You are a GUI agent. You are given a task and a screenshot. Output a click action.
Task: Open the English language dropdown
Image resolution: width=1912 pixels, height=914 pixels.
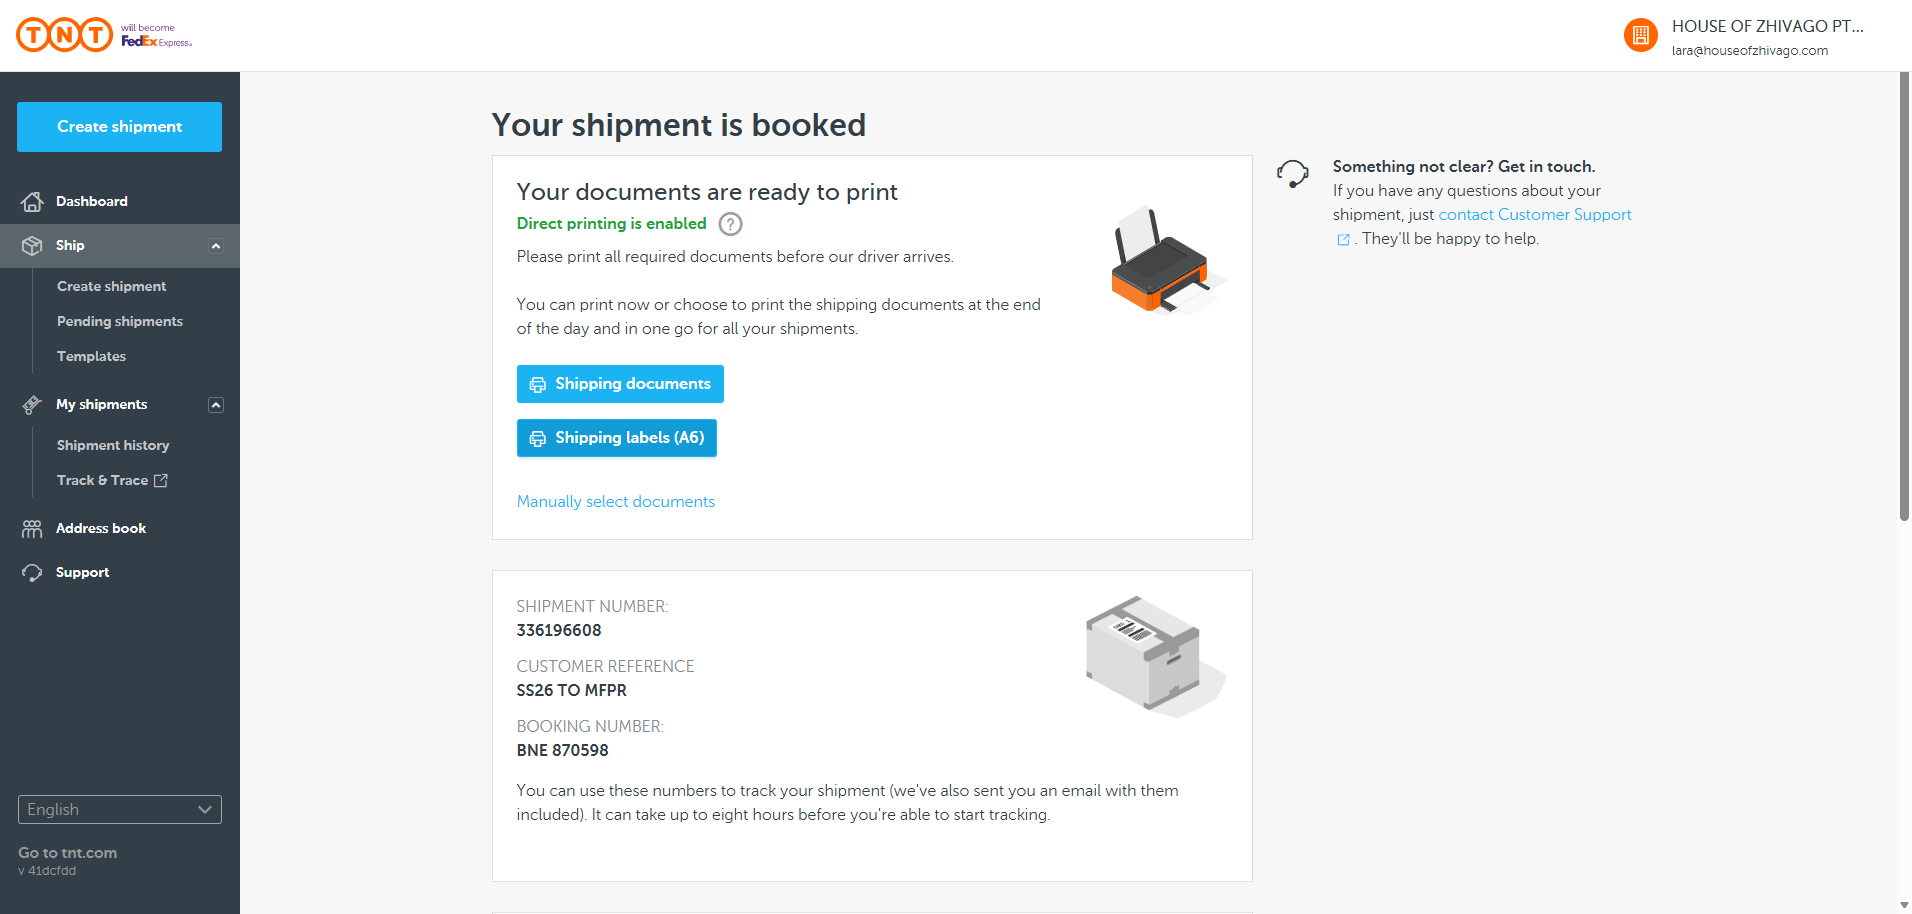click(120, 810)
